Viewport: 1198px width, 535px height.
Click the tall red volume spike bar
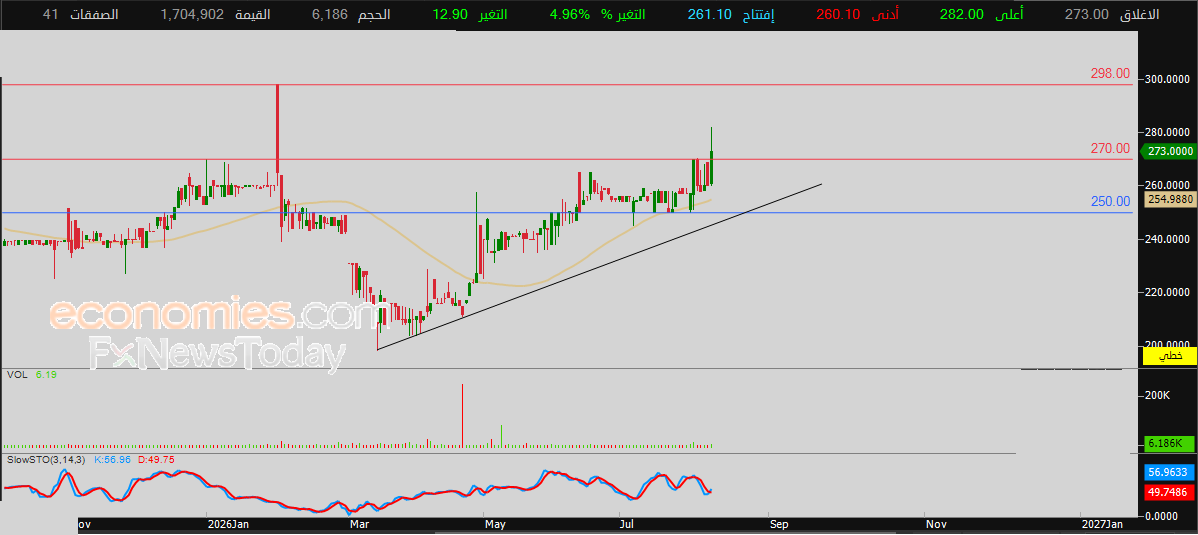[462, 415]
